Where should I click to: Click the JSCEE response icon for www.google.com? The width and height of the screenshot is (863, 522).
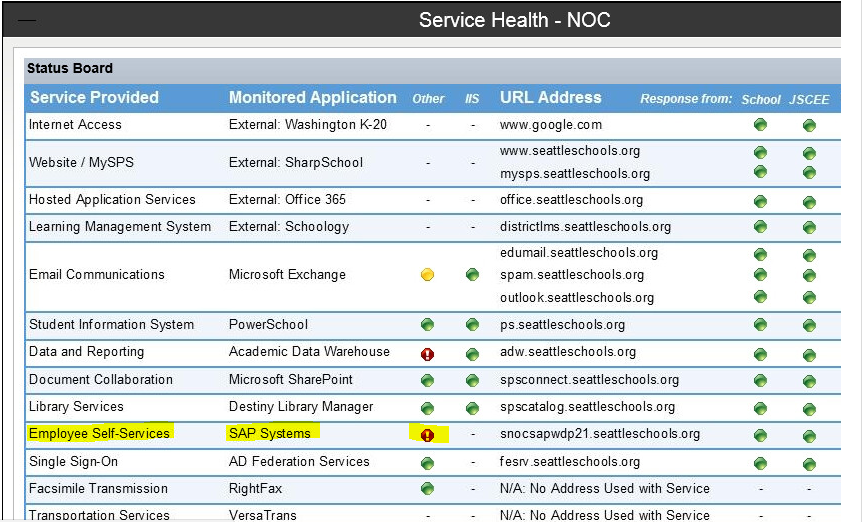point(809,126)
